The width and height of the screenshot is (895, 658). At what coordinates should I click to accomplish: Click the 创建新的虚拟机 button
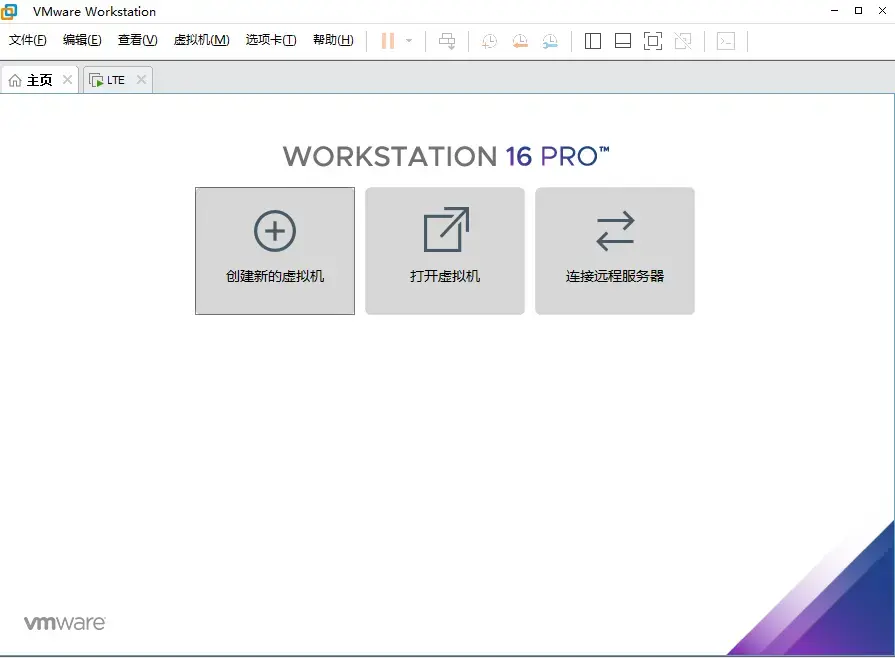275,251
